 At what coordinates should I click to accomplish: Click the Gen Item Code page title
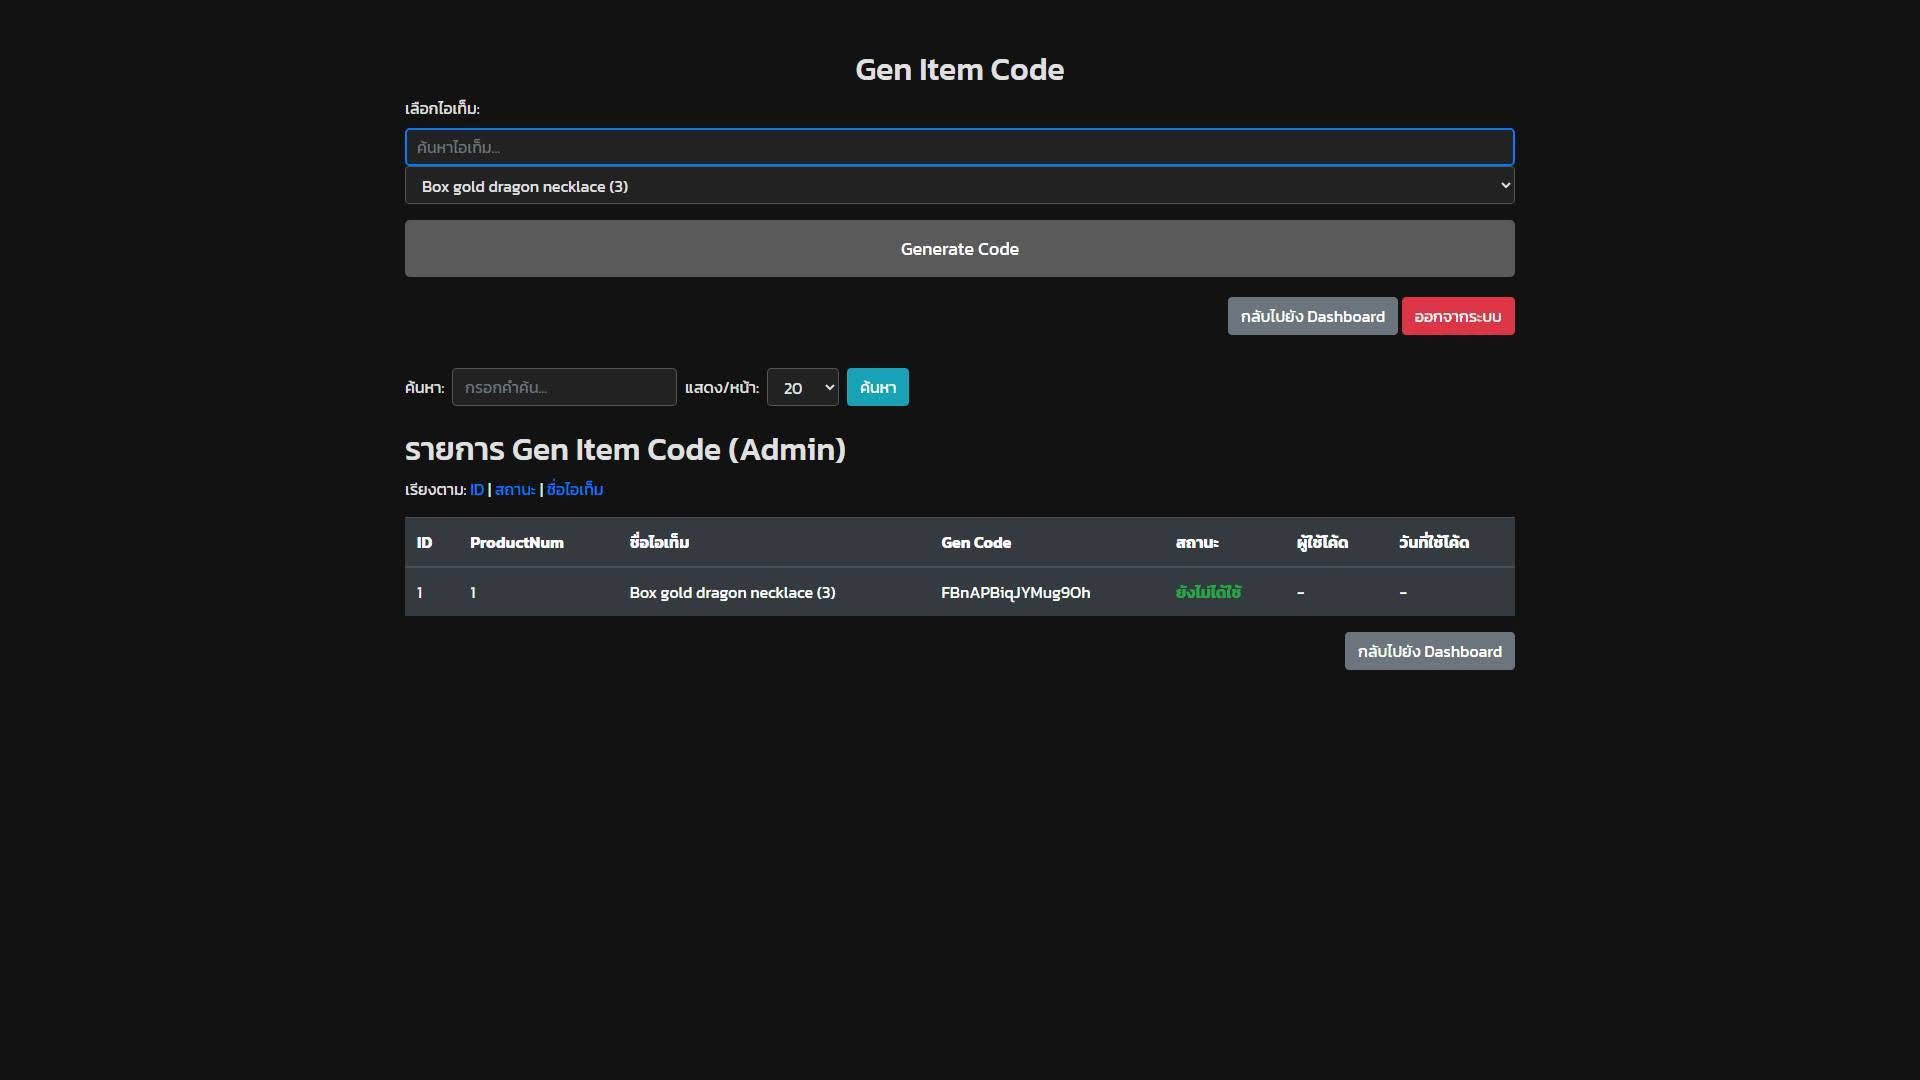pos(959,69)
